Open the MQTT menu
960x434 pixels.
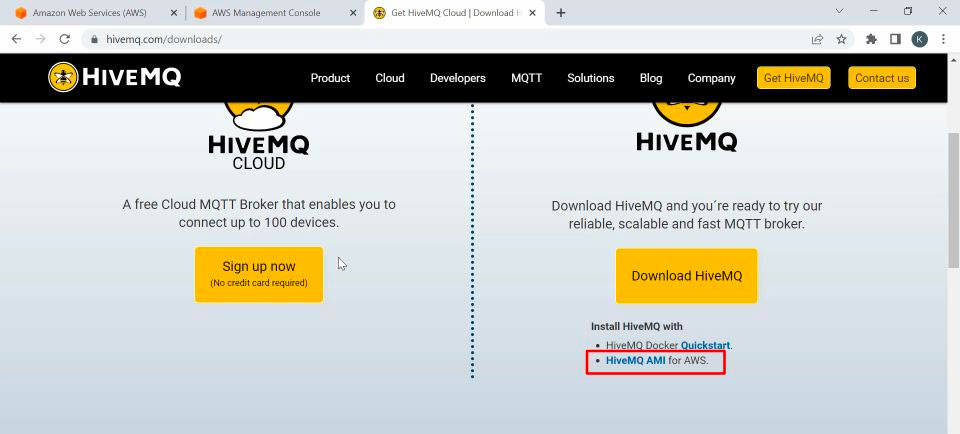point(527,78)
